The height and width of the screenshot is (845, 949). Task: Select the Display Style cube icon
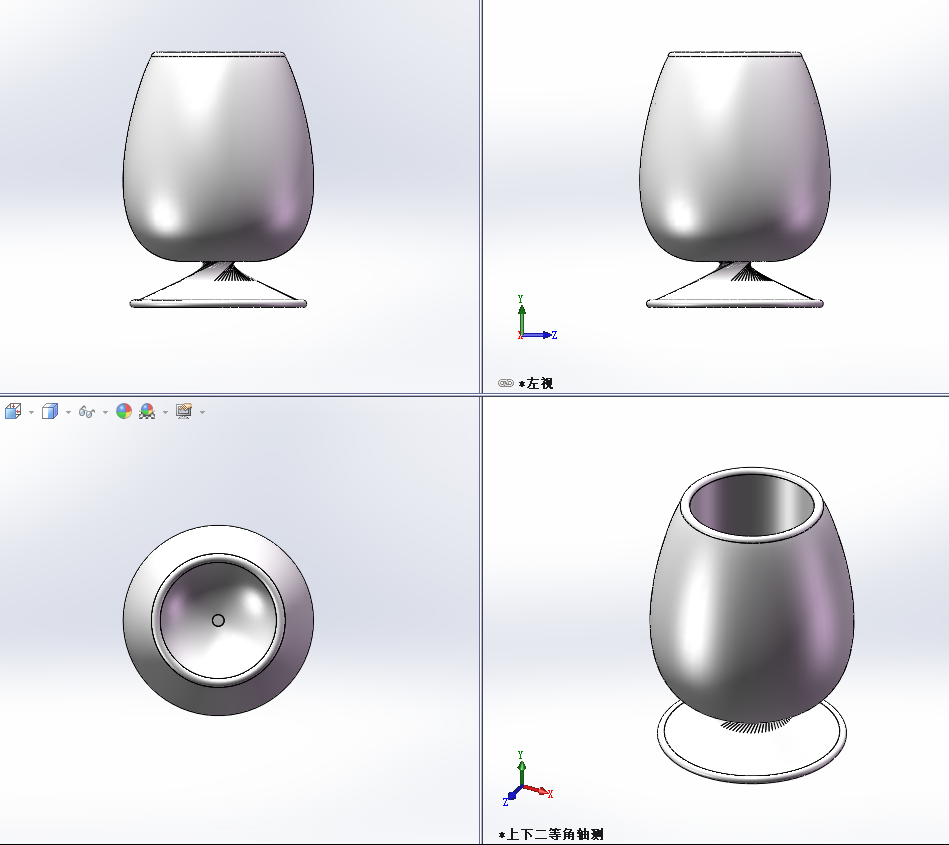pos(50,412)
